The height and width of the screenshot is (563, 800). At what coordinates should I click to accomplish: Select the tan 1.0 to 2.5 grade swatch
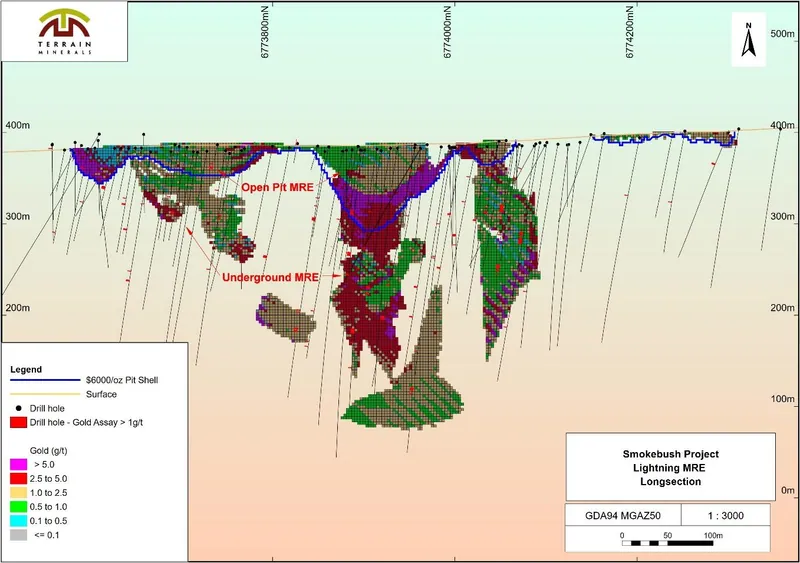pyautogui.click(x=18, y=493)
